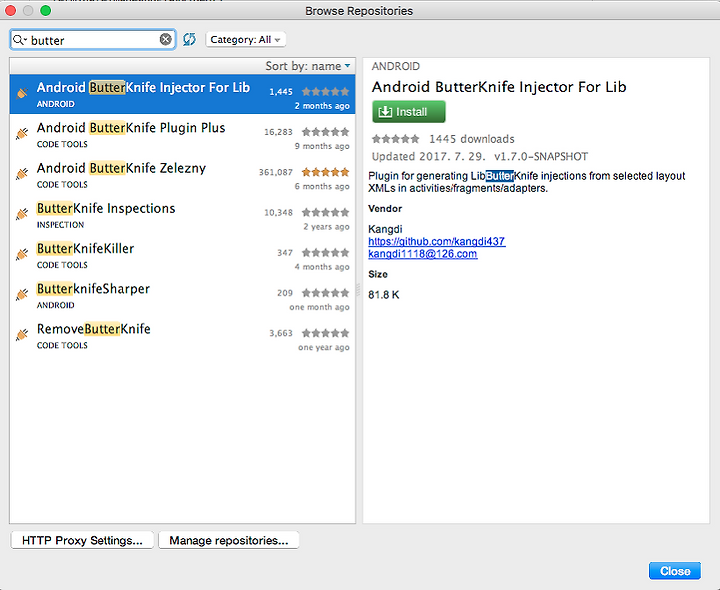The width and height of the screenshot is (720, 590).
Task: Select Android ButterKnife Zelezny plugin
Action: [182, 175]
